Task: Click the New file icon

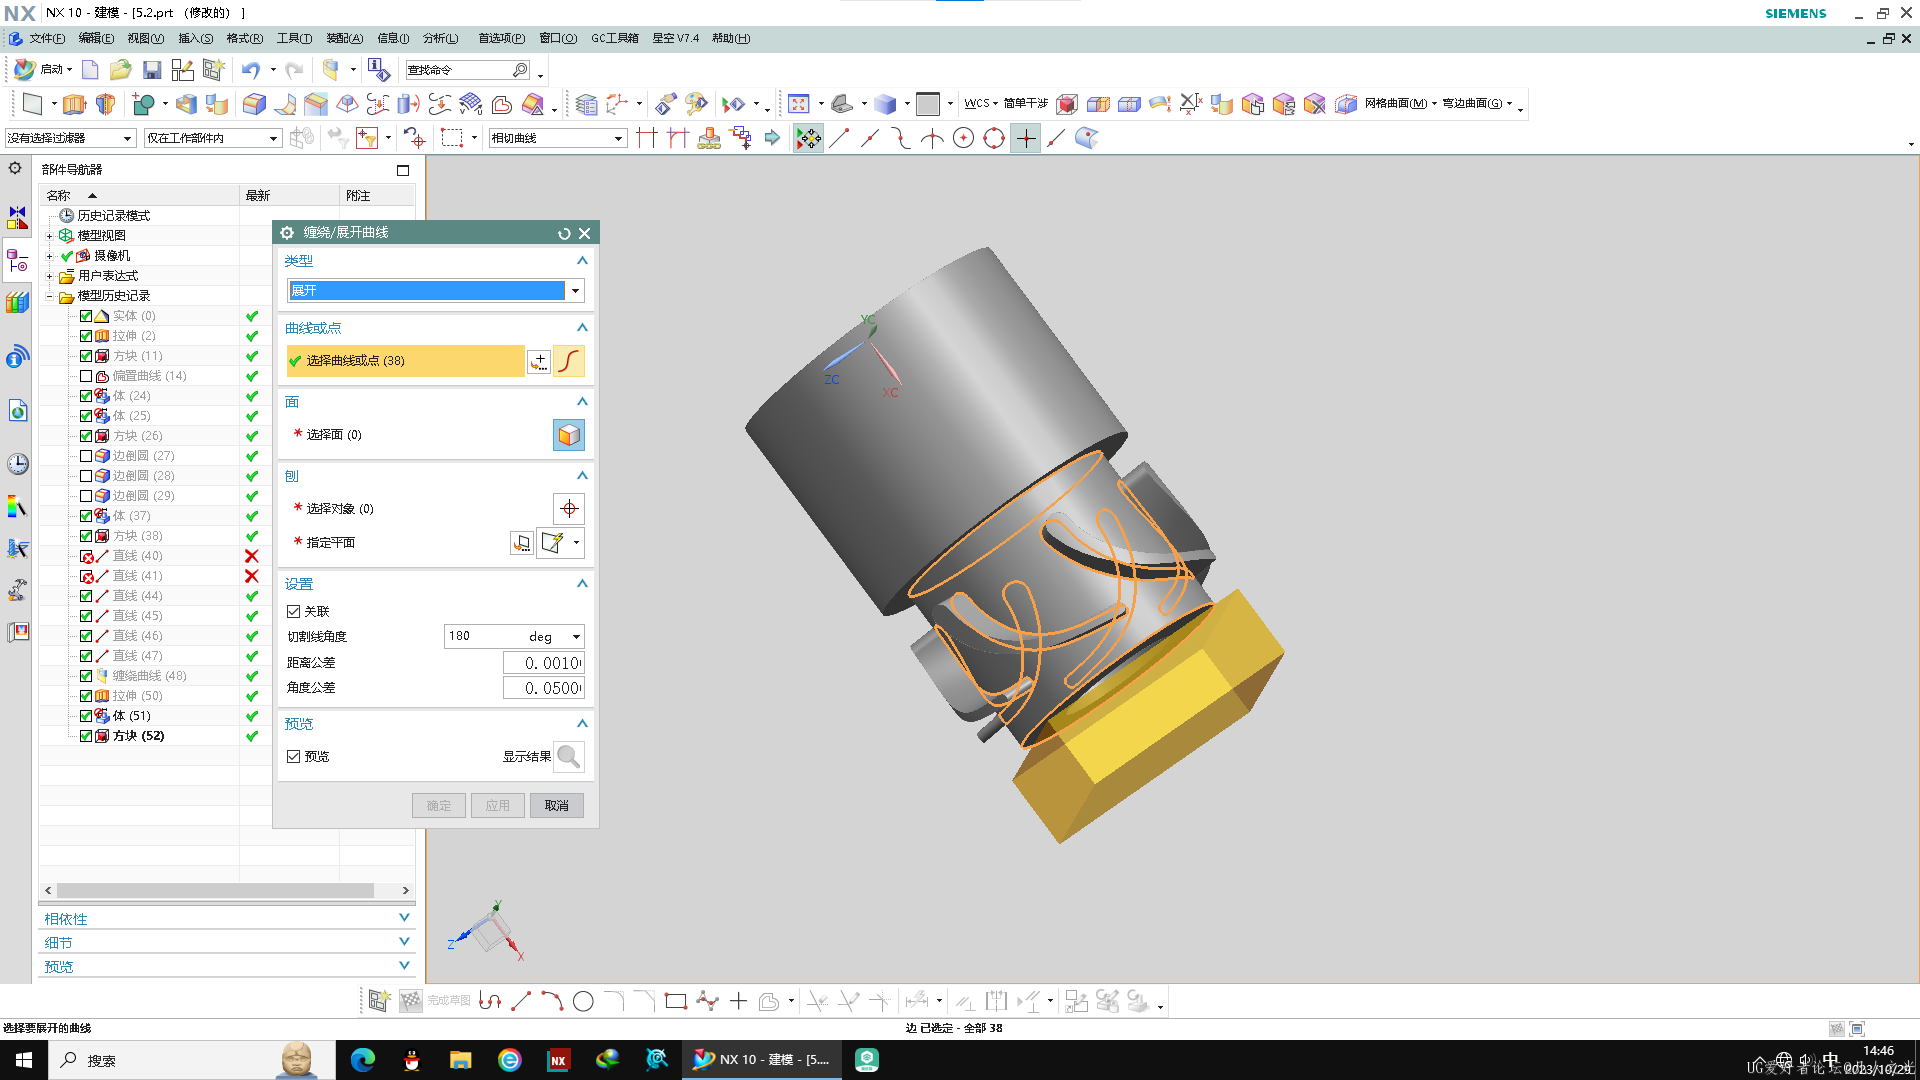Action: (90, 70)
